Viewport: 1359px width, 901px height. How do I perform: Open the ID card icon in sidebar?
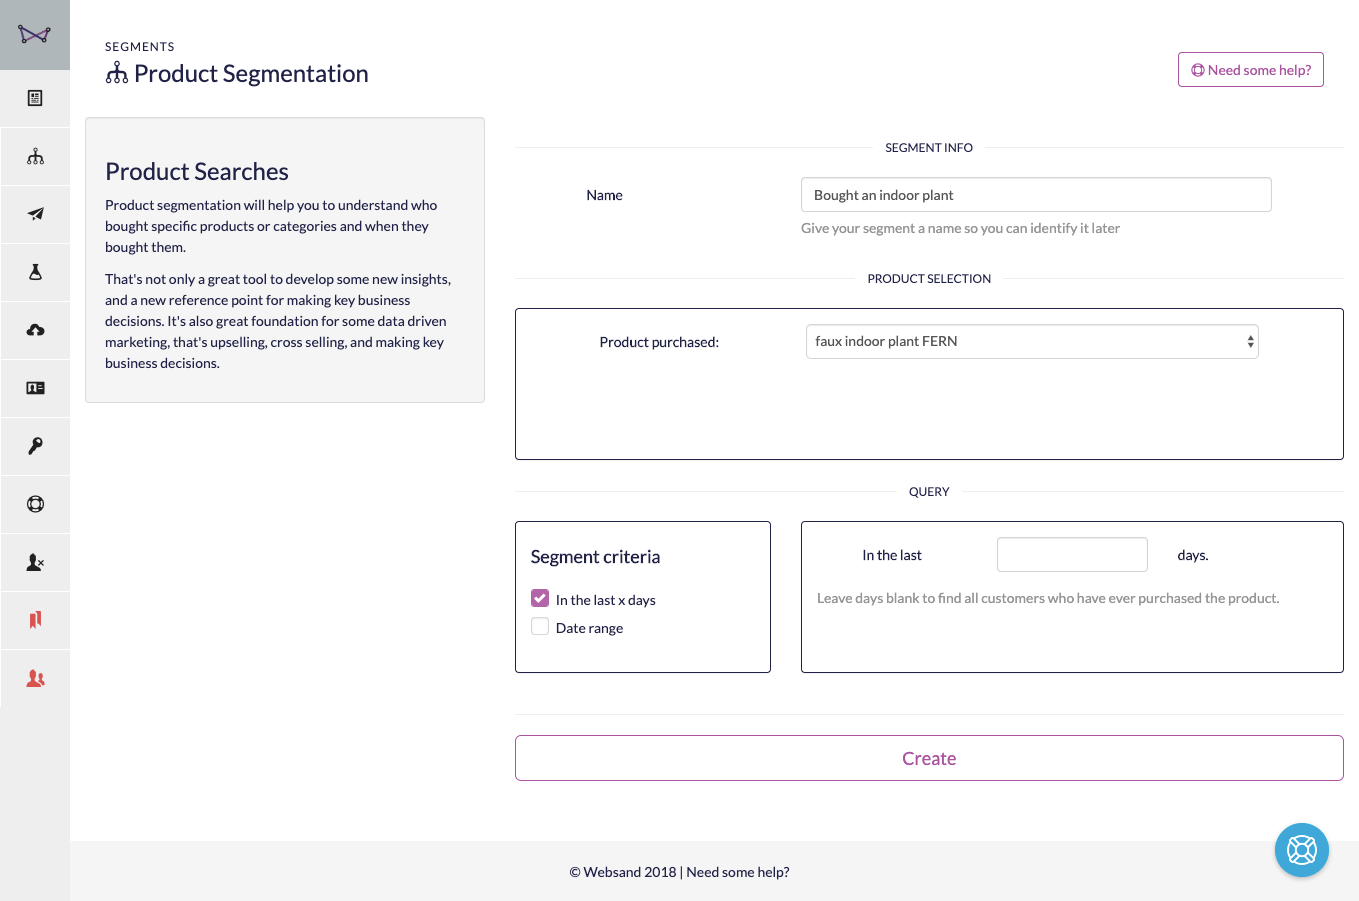(x=35, y=388)
